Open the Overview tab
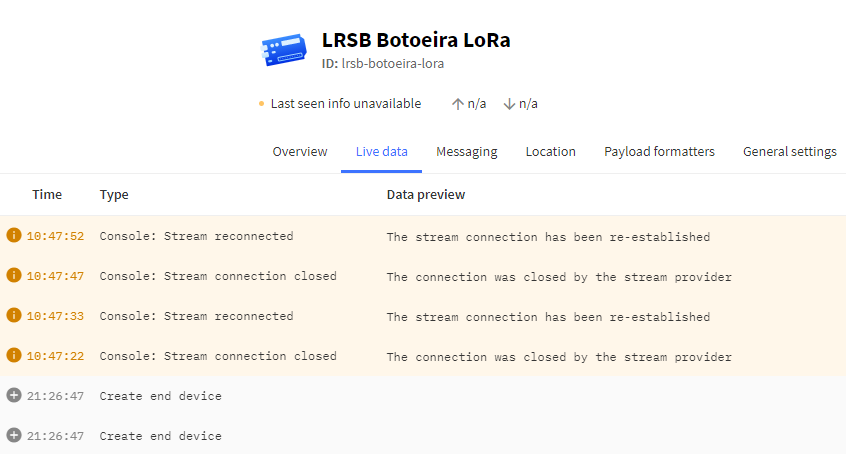 point(299,152)
